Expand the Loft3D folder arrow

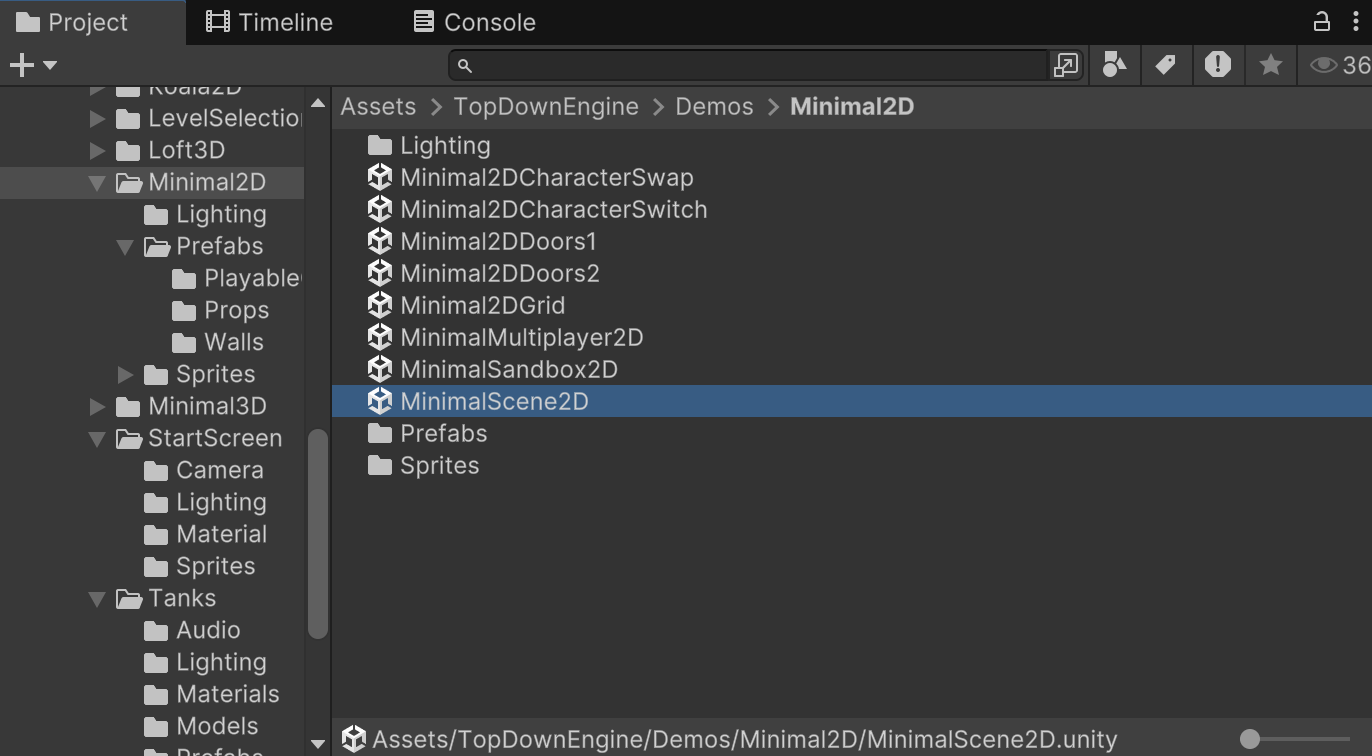point(97,150)
